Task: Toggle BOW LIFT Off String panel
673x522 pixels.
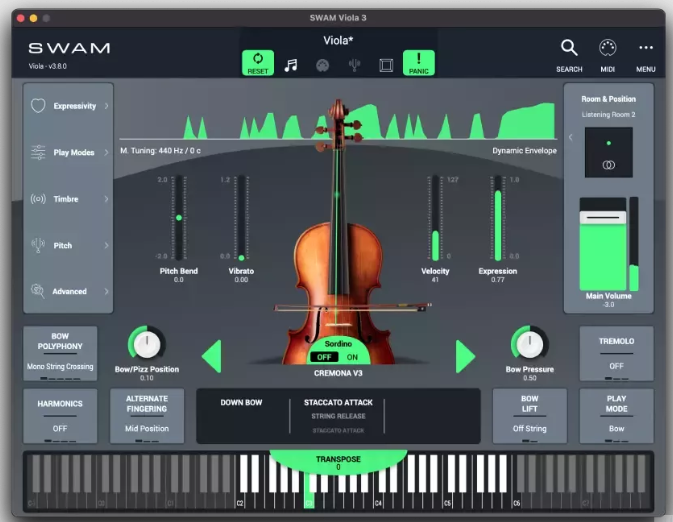Action: click(530, 416)
